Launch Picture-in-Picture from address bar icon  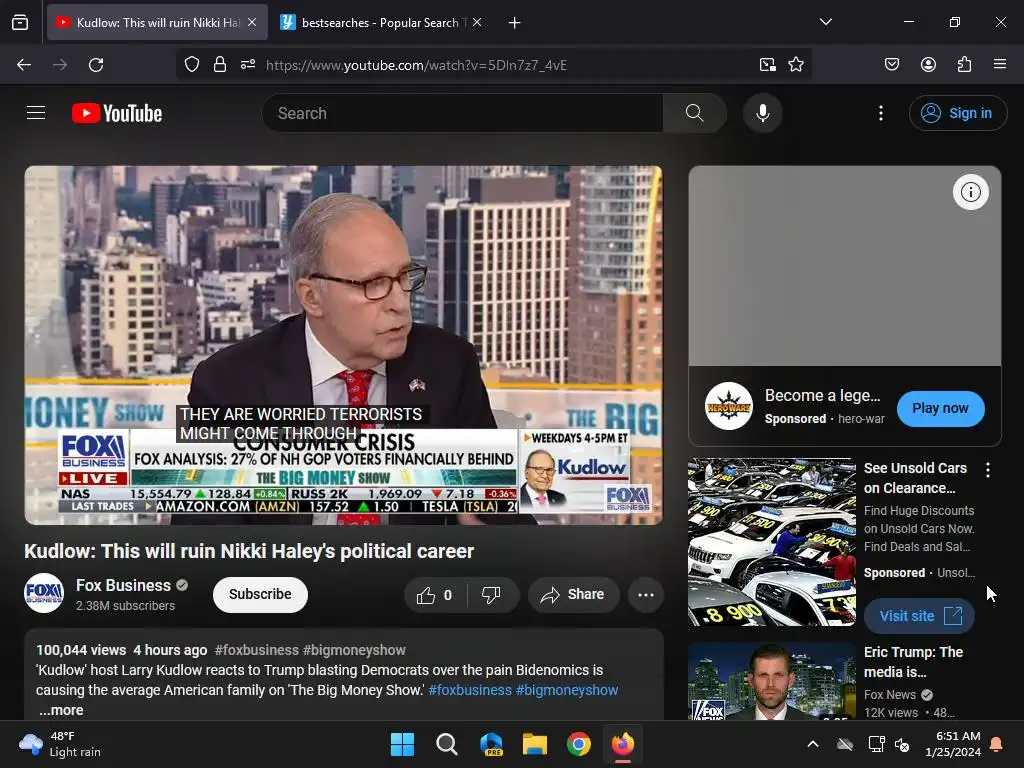[767, 65]
